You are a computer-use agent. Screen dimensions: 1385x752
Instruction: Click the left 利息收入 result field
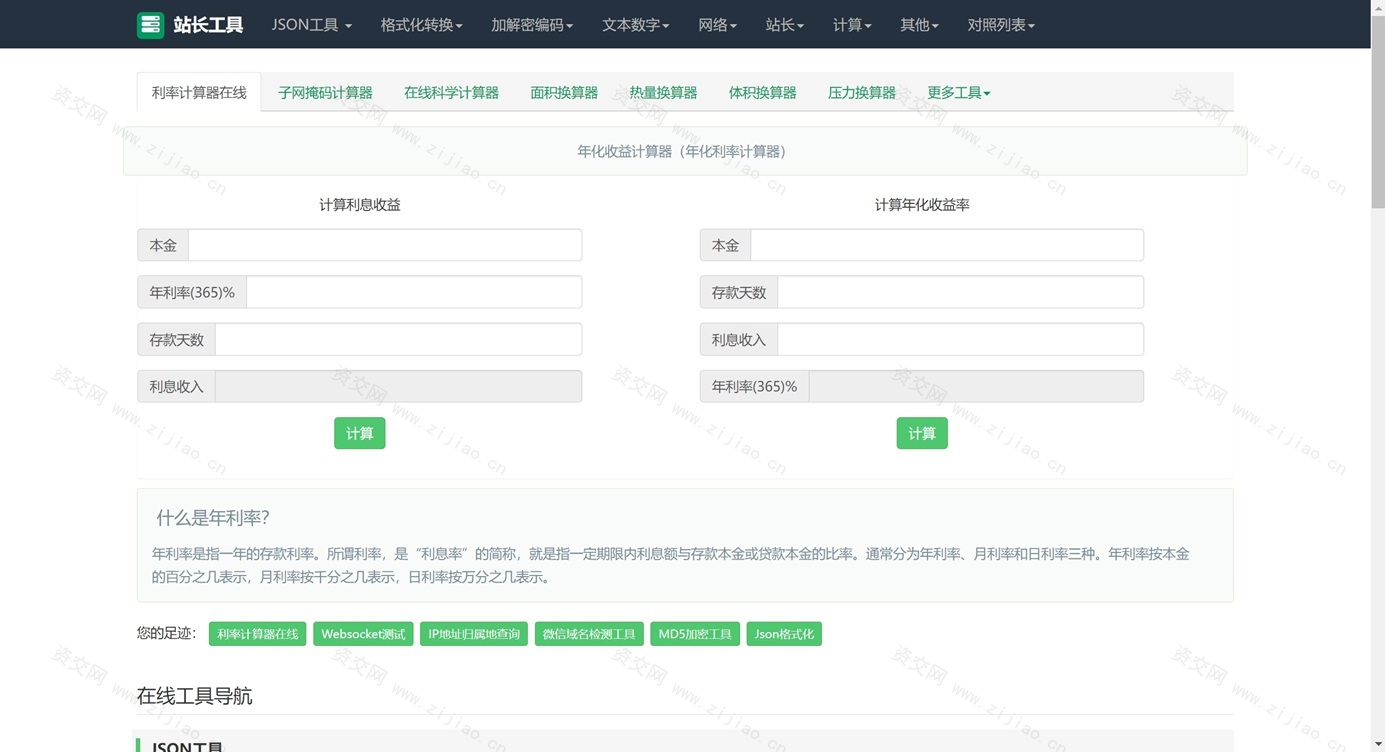[x=398, y=386]
